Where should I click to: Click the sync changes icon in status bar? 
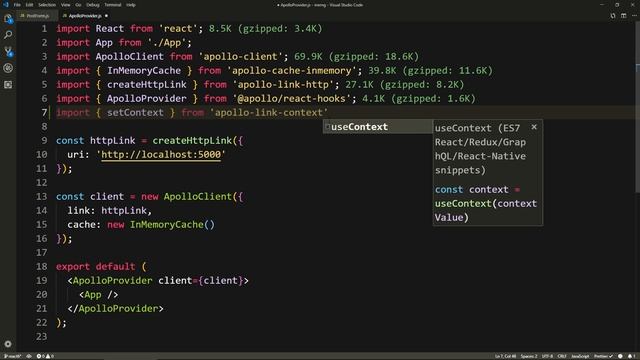tap(29, 356)
